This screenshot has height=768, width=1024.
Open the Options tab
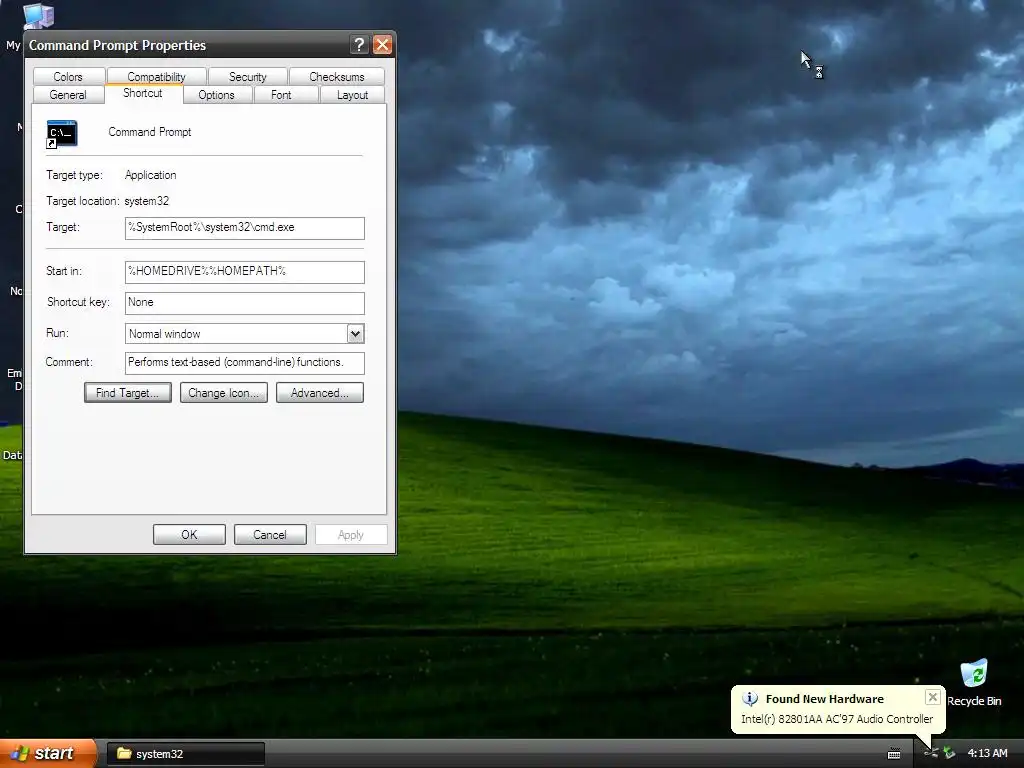click(x=216, y=95)
